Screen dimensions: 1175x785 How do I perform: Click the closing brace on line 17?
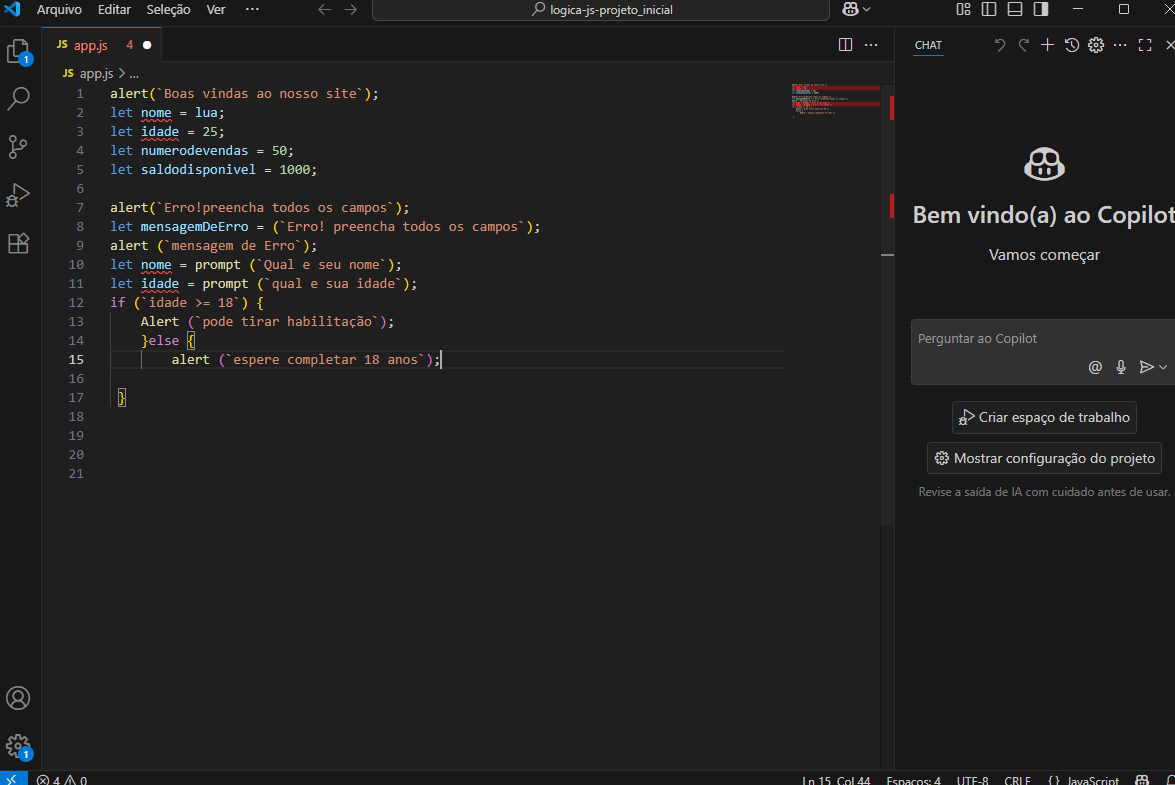(x=121, y=398)
